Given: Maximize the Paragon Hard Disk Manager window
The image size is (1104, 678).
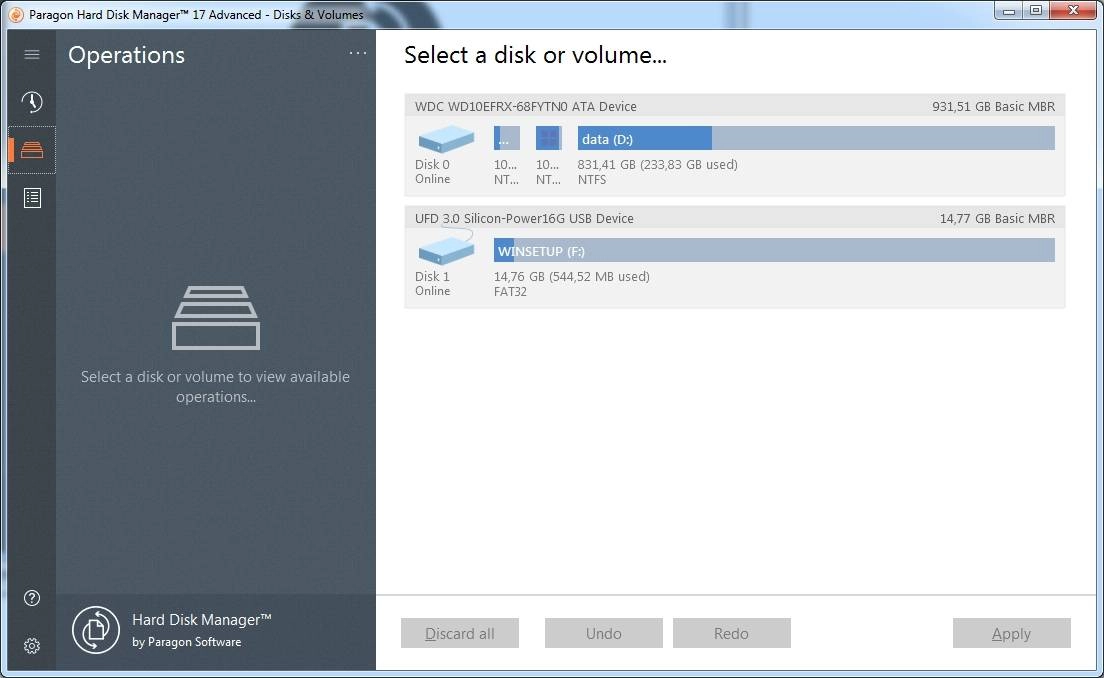Looking at the screenshot, I should [1036, 11].
